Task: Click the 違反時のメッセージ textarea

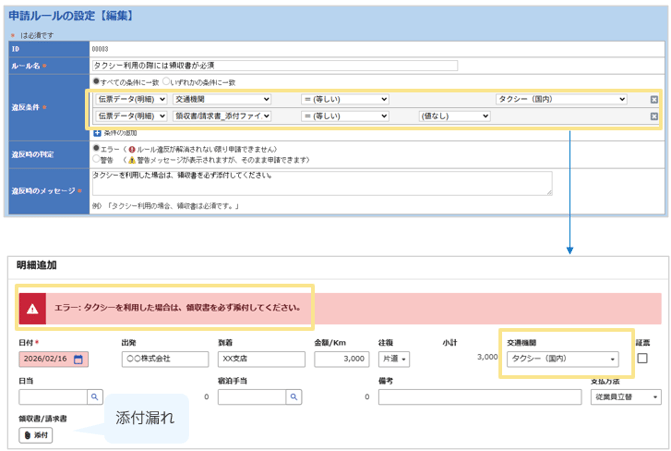Action: click(322, 183)
